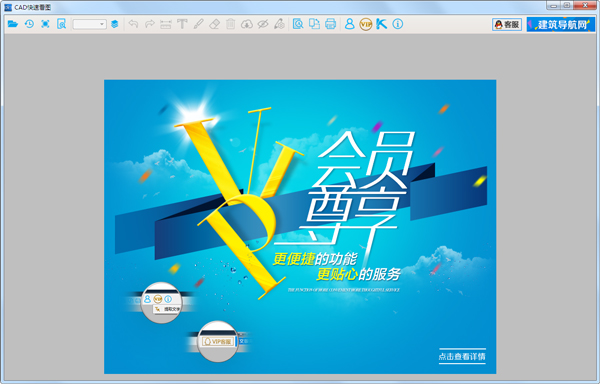
Task: Open the pen settings icon
Action: [279, 24]
